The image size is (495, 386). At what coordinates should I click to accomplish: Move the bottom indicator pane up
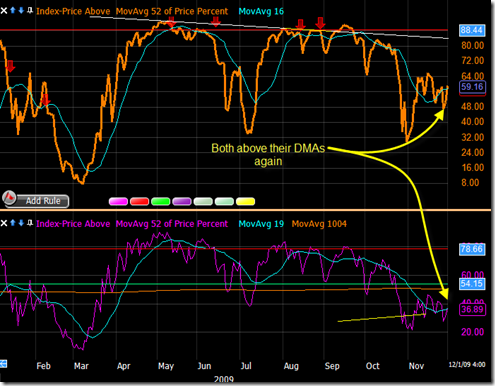(x=13, y=223)
